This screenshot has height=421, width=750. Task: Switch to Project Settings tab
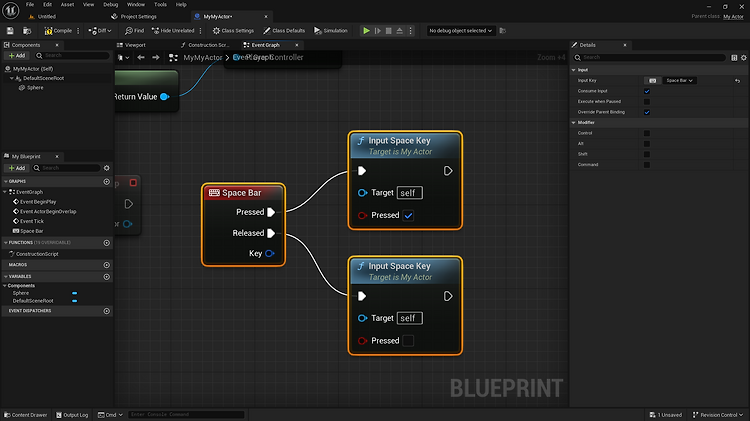[134, 16]
